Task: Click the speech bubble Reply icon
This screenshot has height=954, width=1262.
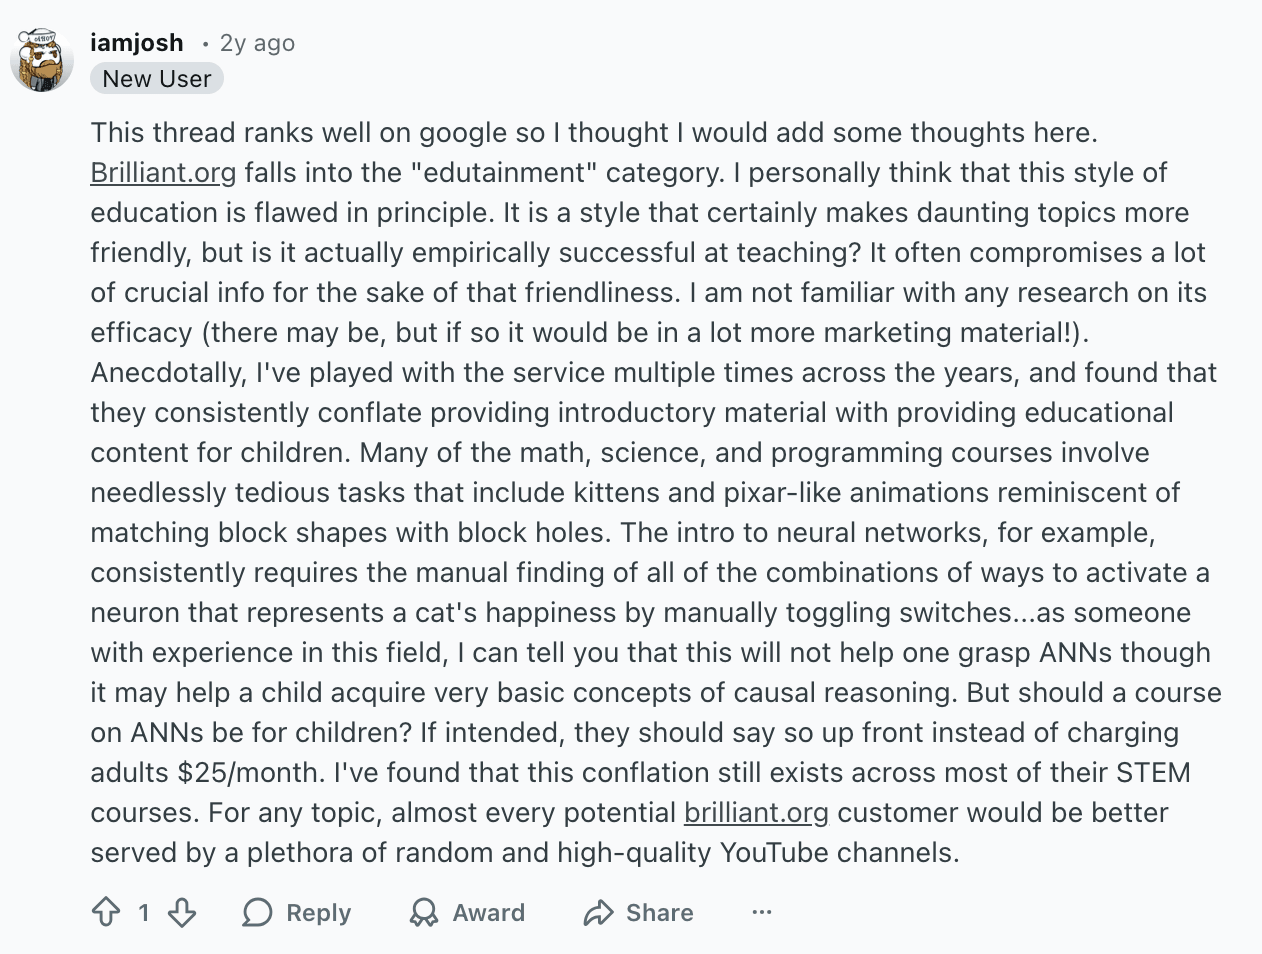Action: 259,912
